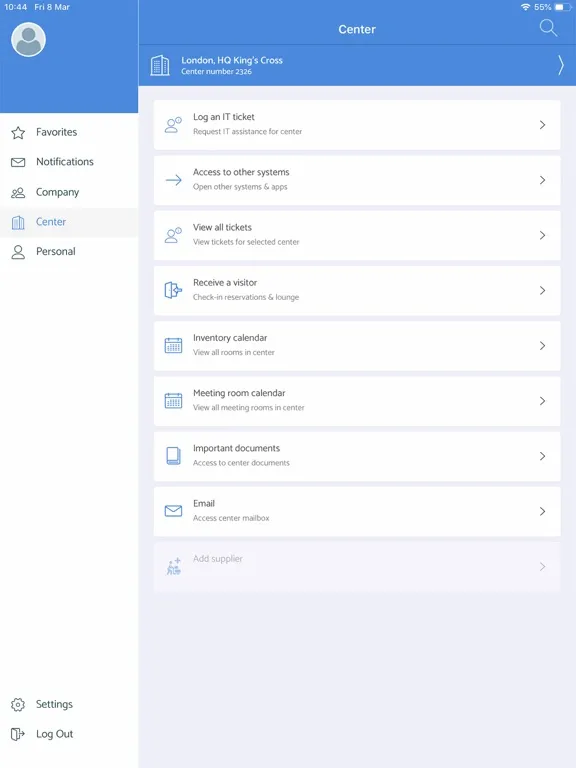Open the Email center mailbox entry
Screen dimensions: 576x768
tap(357, 511)
